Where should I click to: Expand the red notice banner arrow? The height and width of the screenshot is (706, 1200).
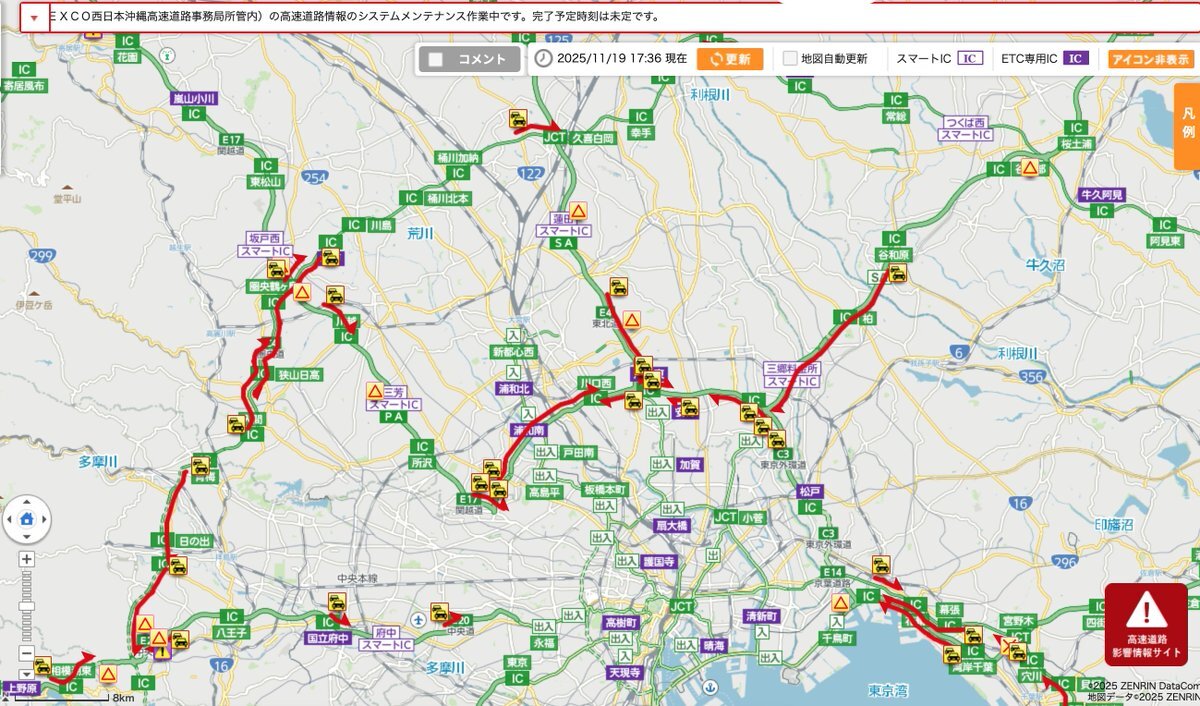35,17
